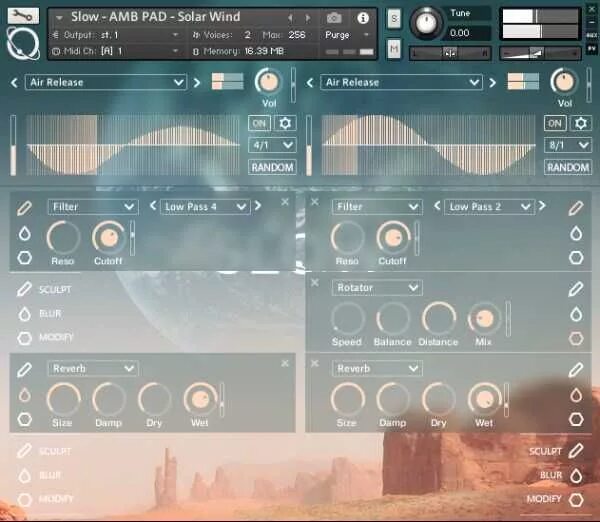The height and width of the screenshot is (522, 600).
Task: Remove the left Reverb module with X
Action: point(285,363)
